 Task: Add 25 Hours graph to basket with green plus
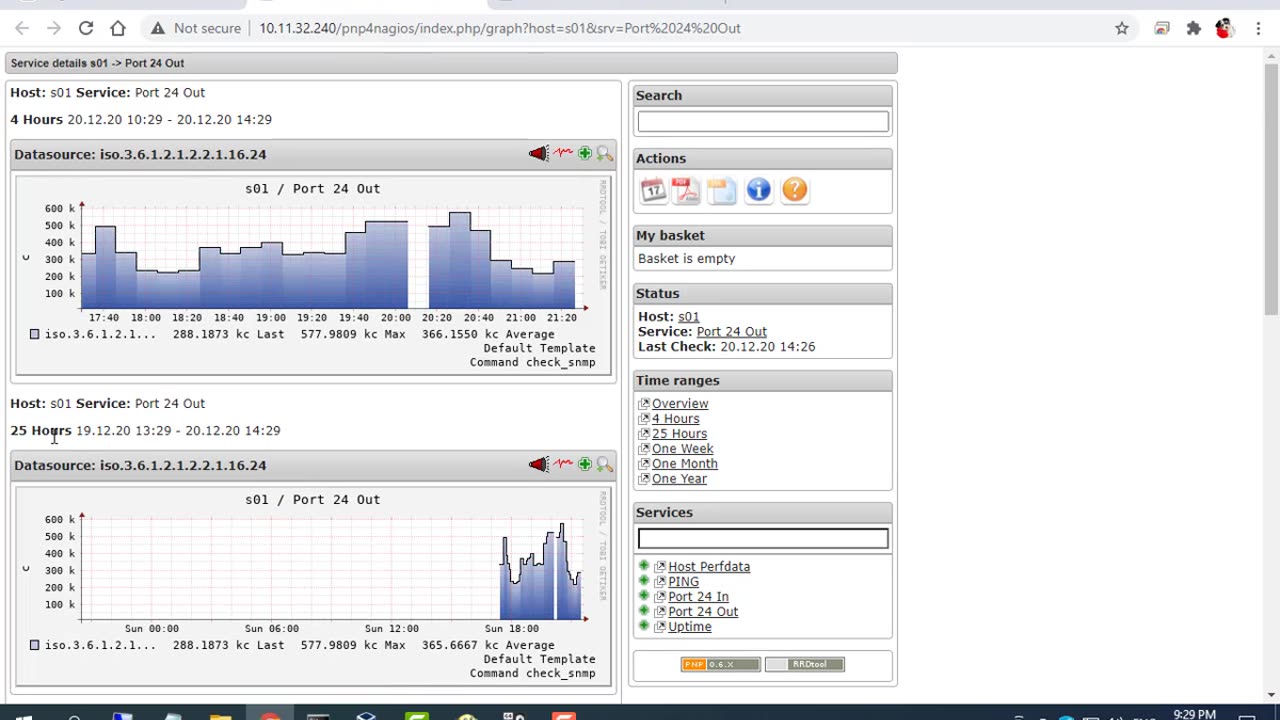pos(585,465)
